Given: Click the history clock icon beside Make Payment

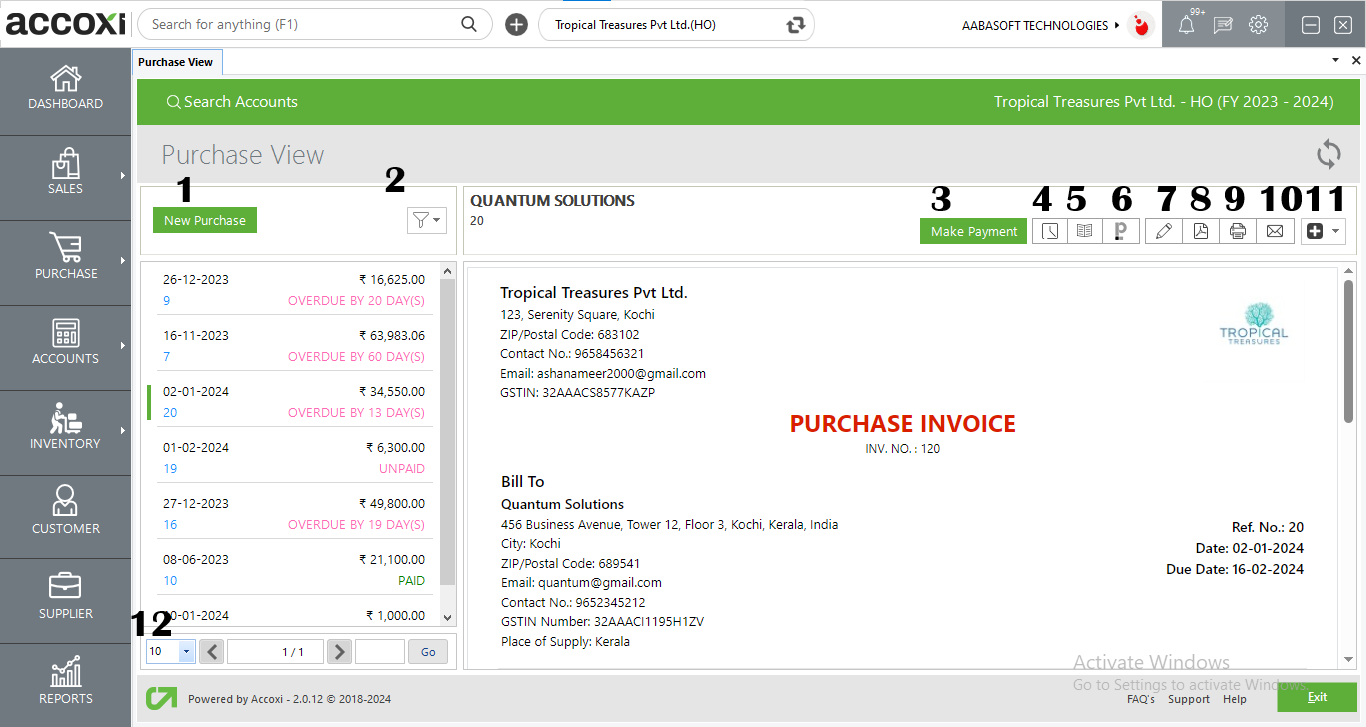Looking at the screenshot, I should pyautogui.click(x=1050, y=231).
